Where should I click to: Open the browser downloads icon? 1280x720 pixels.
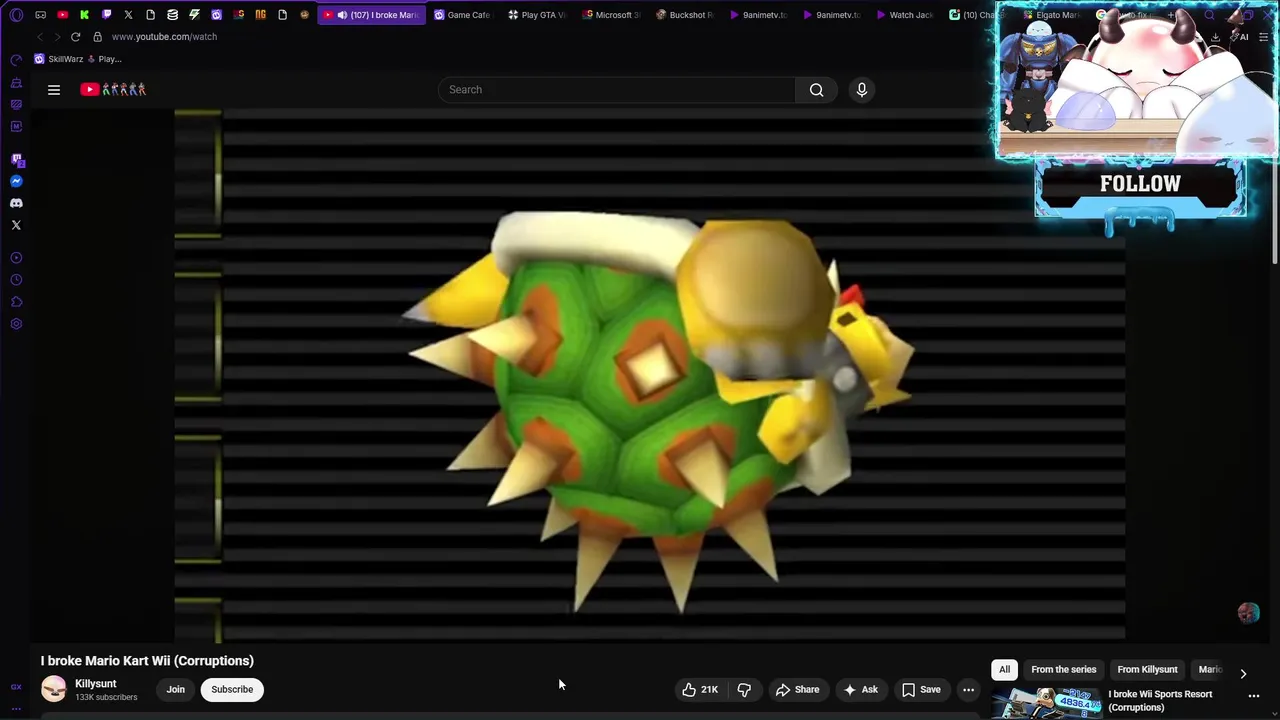tap(1215, 37)
